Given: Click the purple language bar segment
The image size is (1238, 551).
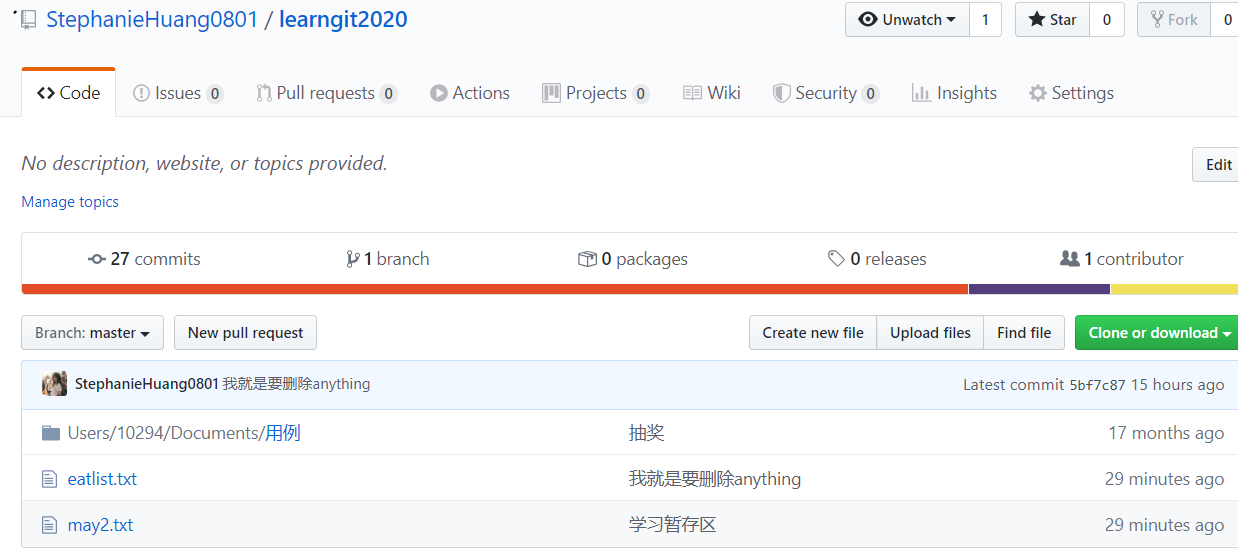Looking at the screenshot, I should click(1039, 289).
